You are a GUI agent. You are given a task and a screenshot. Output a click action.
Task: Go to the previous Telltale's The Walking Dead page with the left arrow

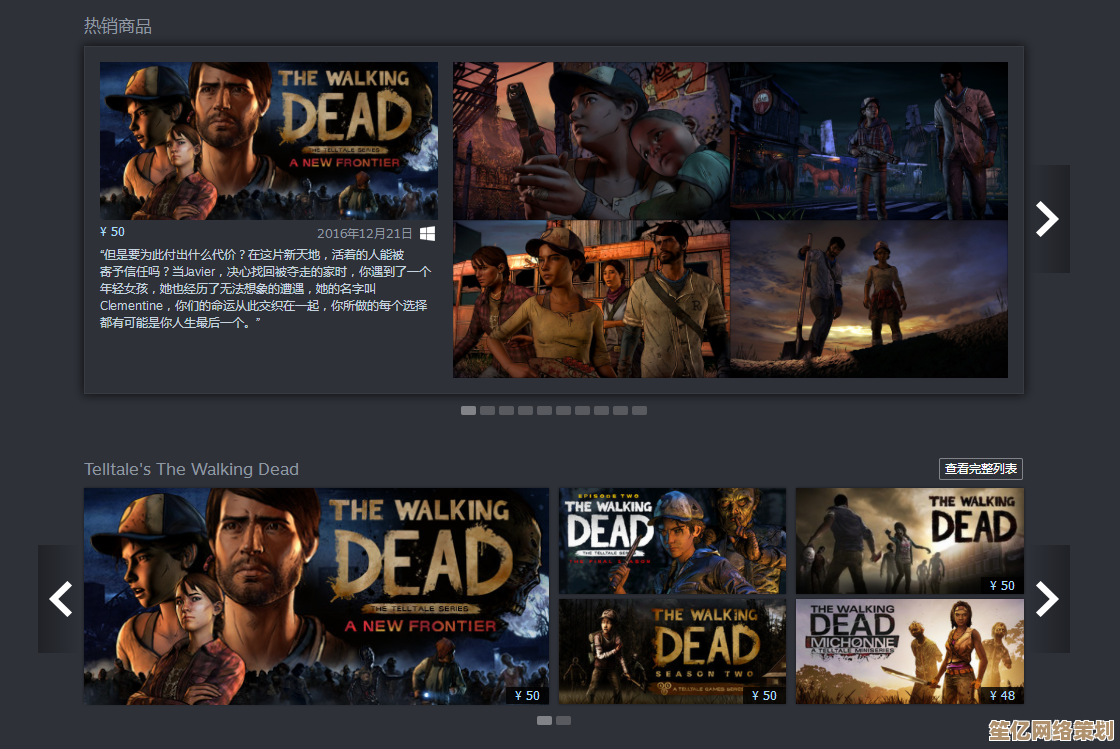tap(61, 599)
